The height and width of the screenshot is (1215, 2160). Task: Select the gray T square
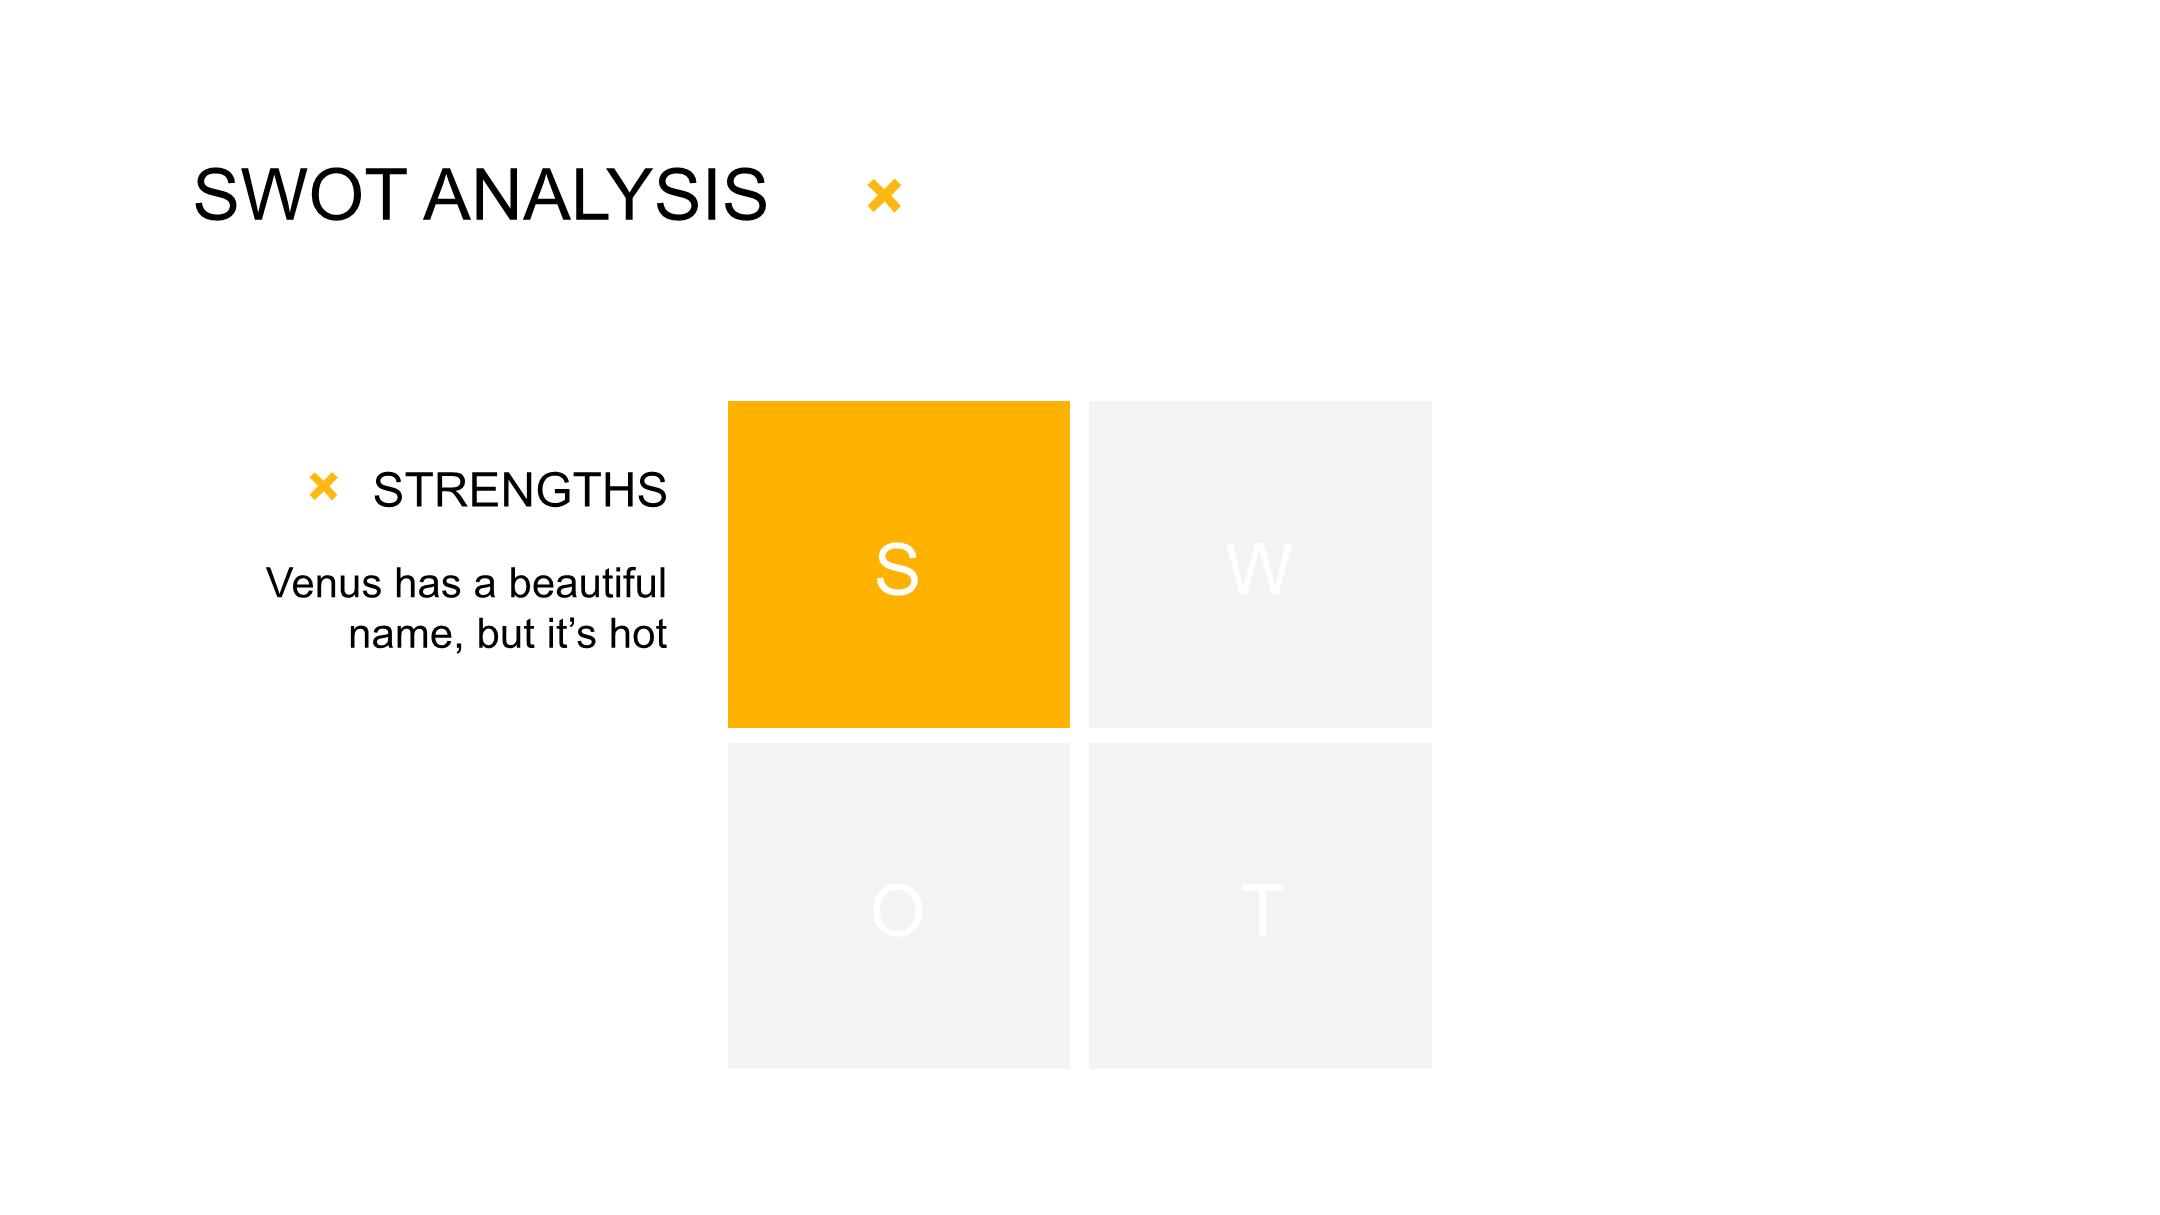click(1260, 906)
